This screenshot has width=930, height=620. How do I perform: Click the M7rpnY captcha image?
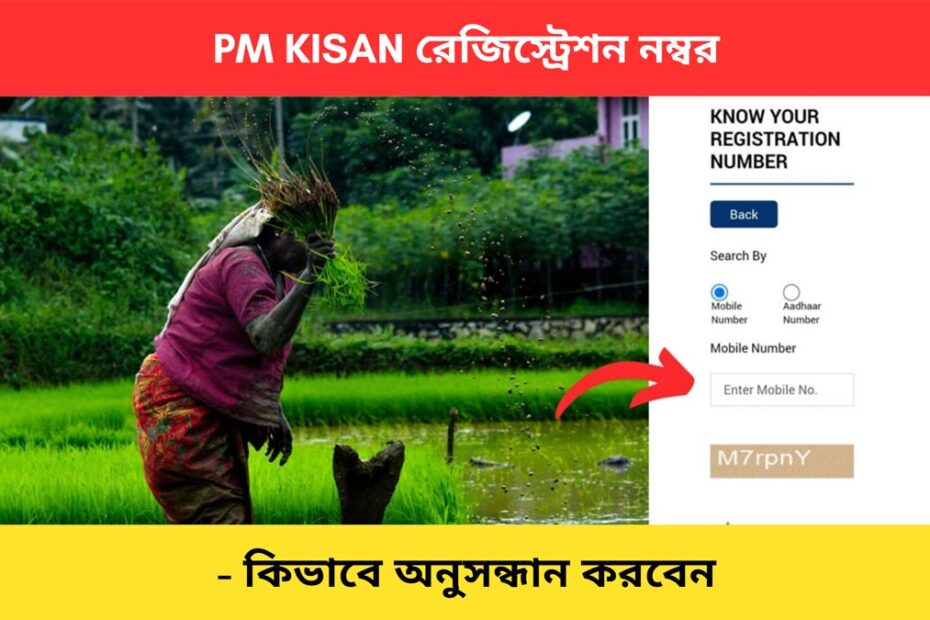click(782, 461)
